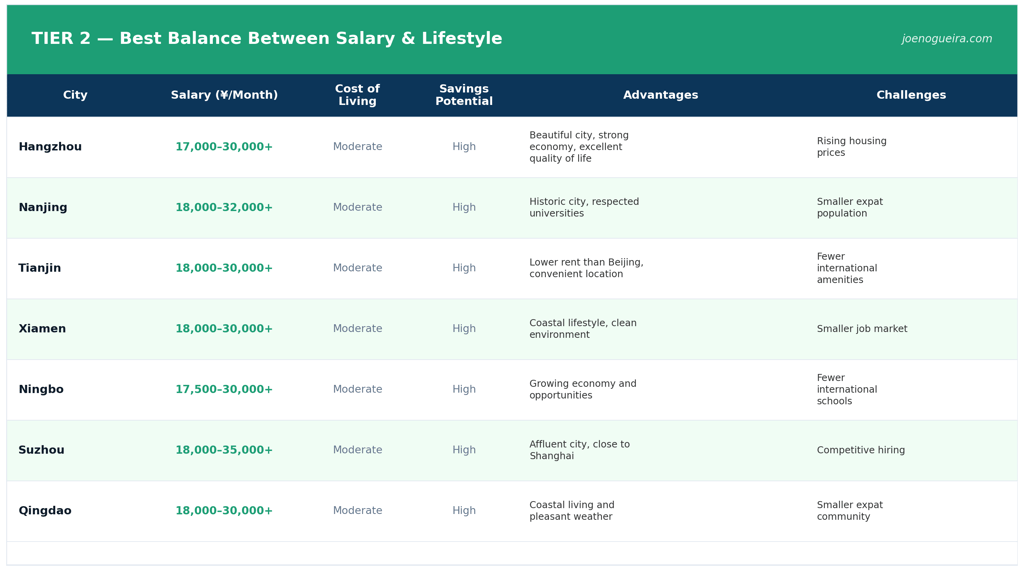Viewport: 1024px width, 574px height.
Task: Click Moderate cost of living in Qingdao row
Action: pos(357,511)
